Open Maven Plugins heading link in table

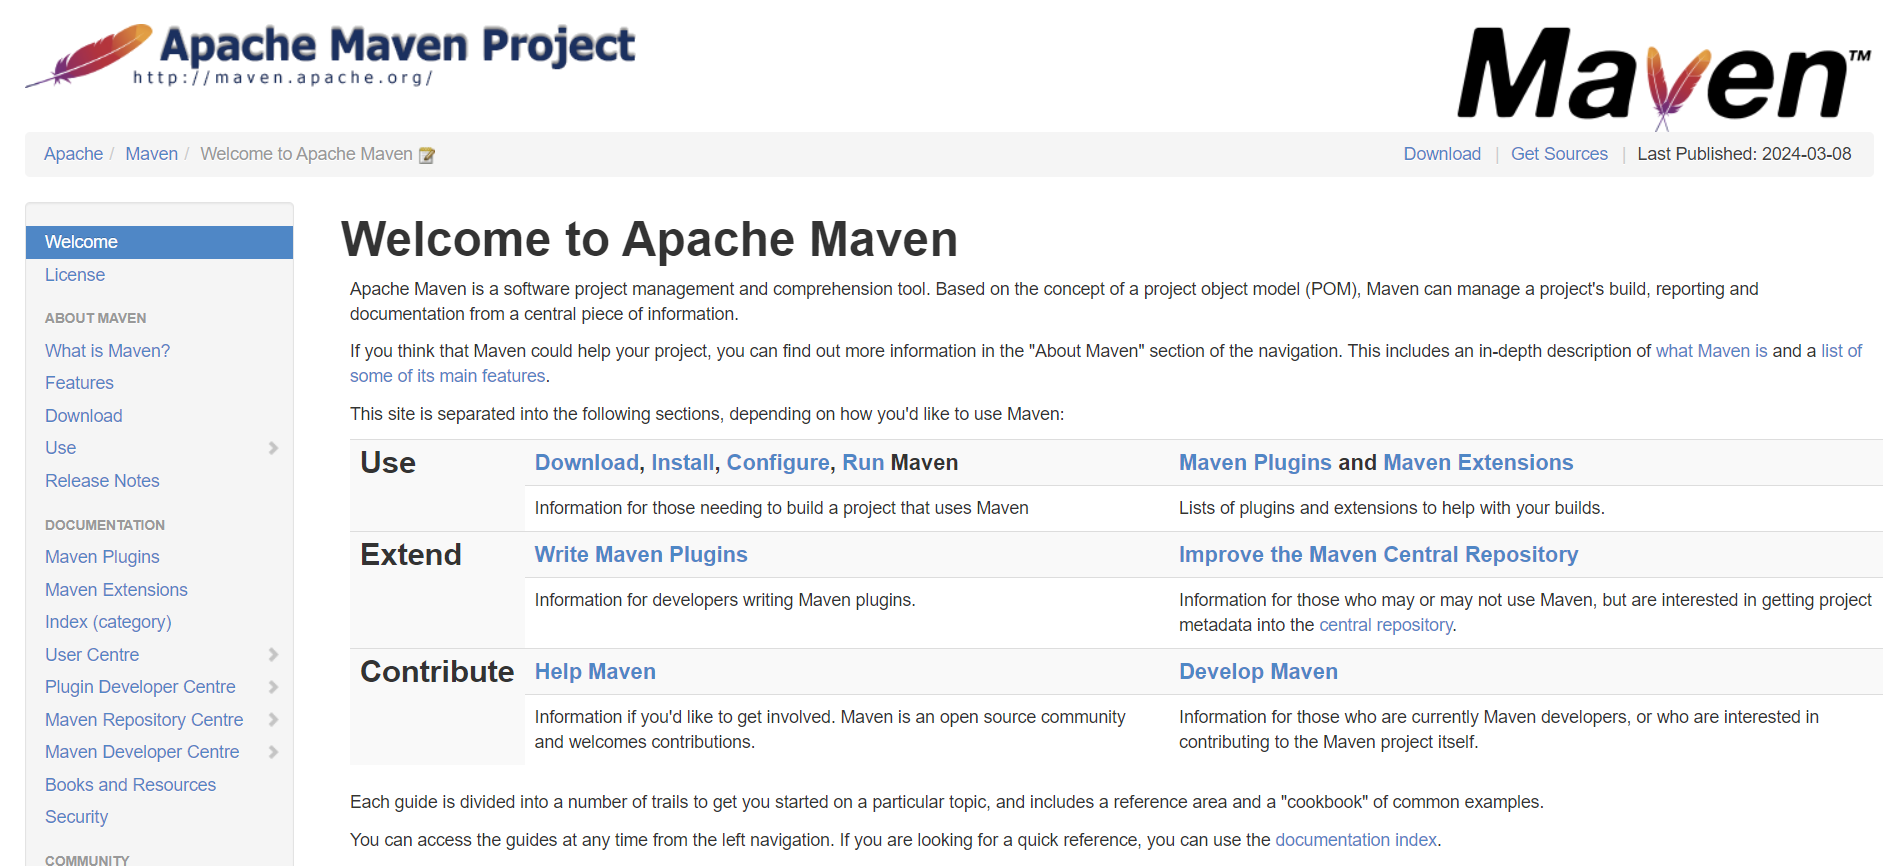tap(1255, 463)
